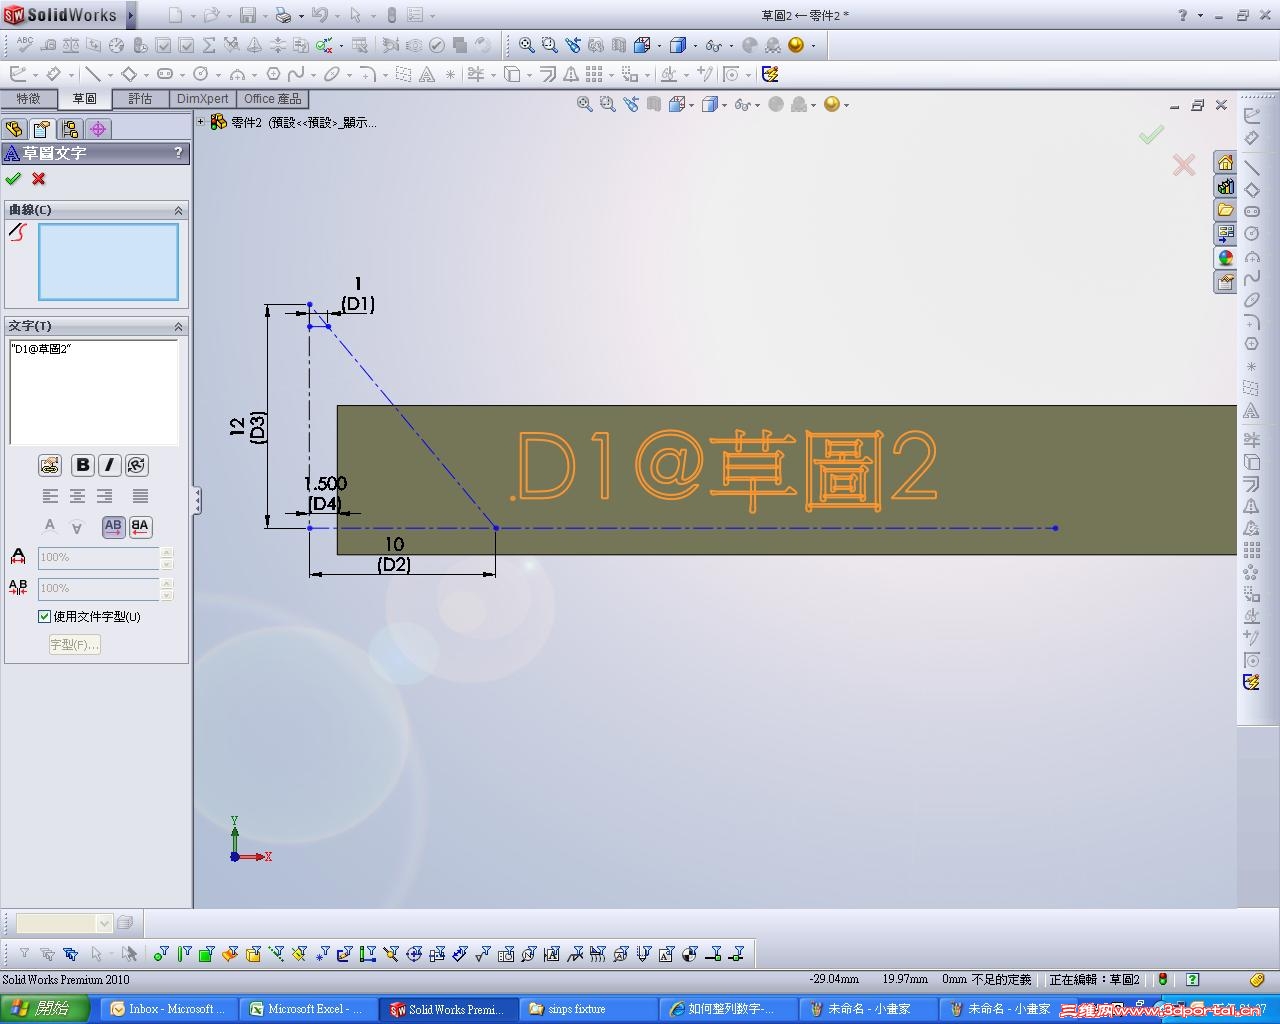The width and height of the screenshot is (1280, 1024).
Task: Collapse the 曲線(C) section
Action: click(179, 210)
